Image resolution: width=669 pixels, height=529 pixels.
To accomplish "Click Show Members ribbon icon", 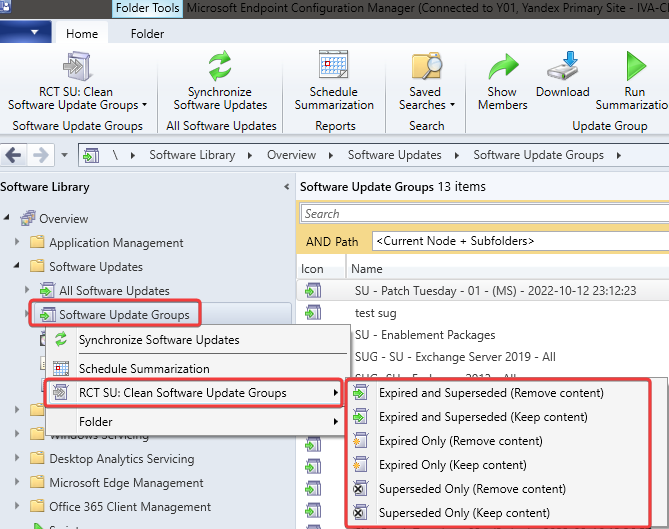I will (x=503, y=67).
